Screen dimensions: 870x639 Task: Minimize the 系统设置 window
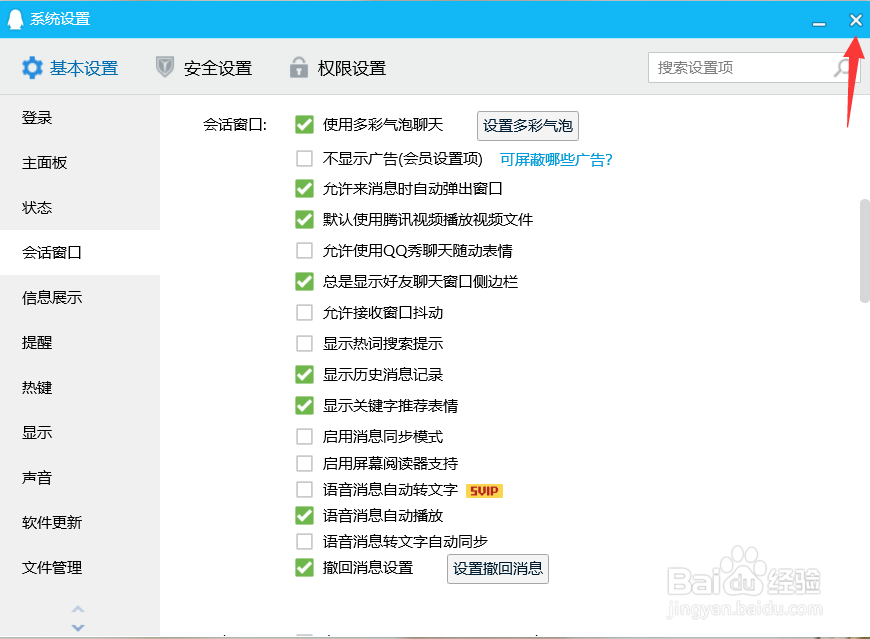(819, 23)
